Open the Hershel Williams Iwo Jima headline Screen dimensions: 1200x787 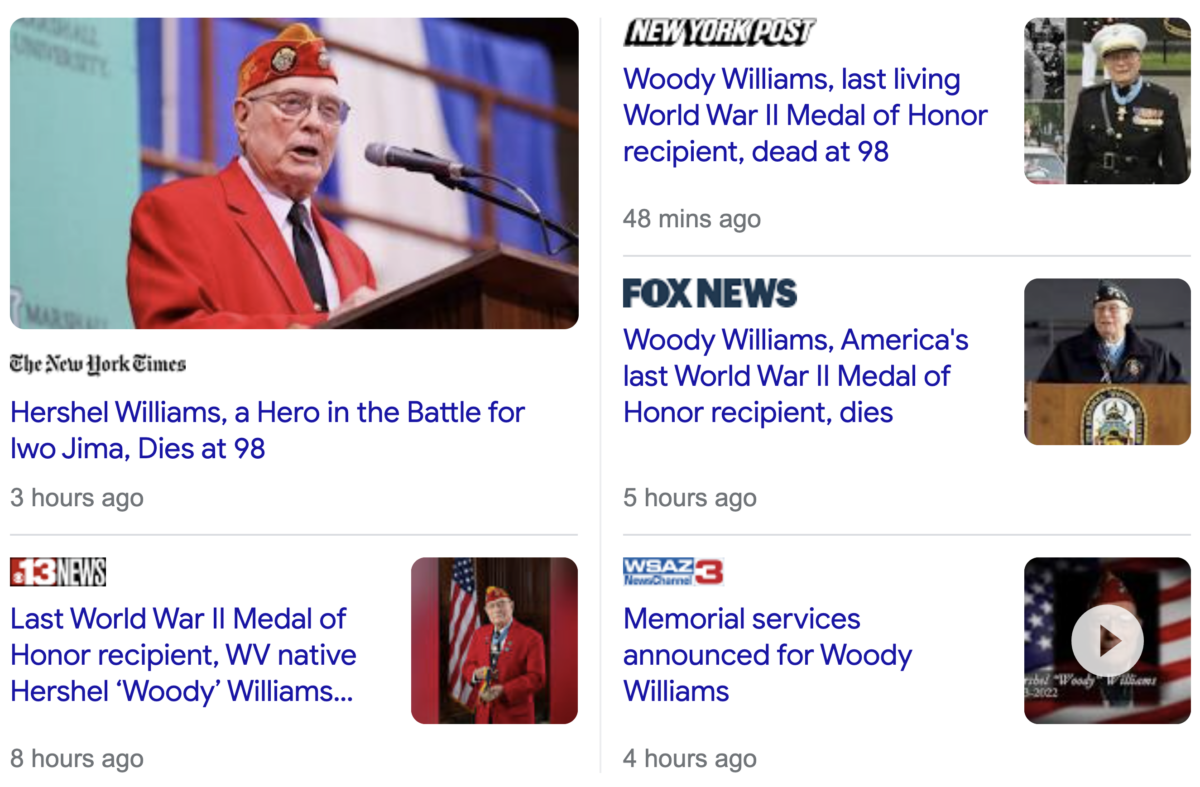267,430
